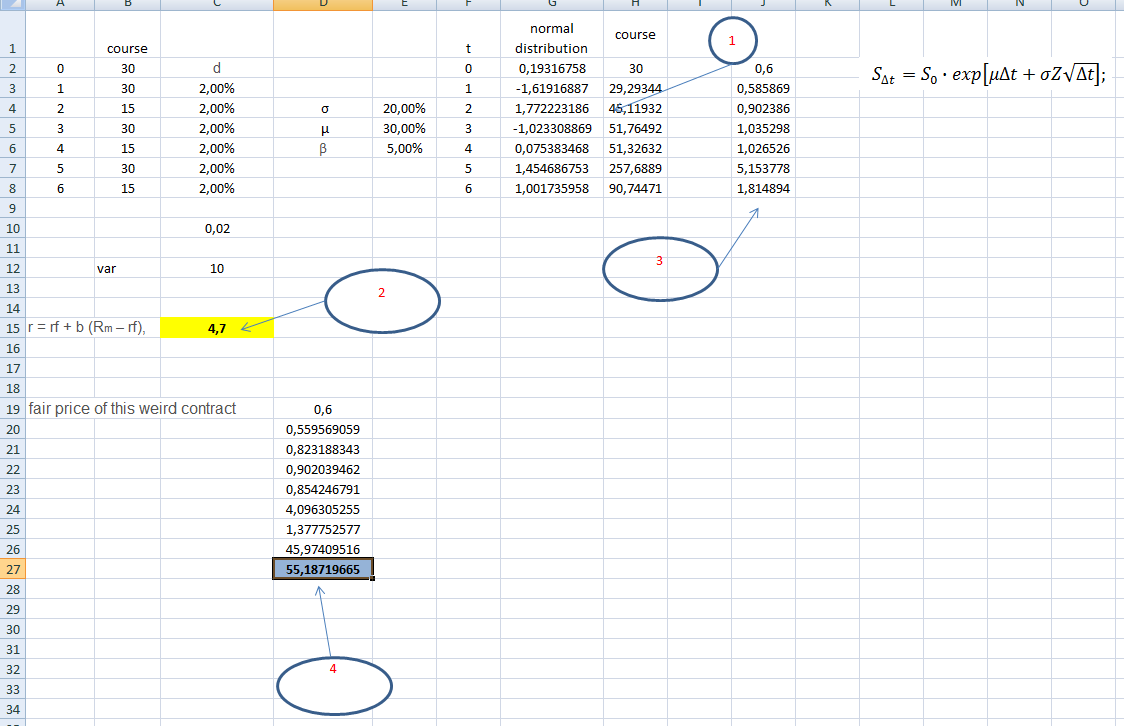Select the row 15 header
The image size is (1124, 726).
13,328
